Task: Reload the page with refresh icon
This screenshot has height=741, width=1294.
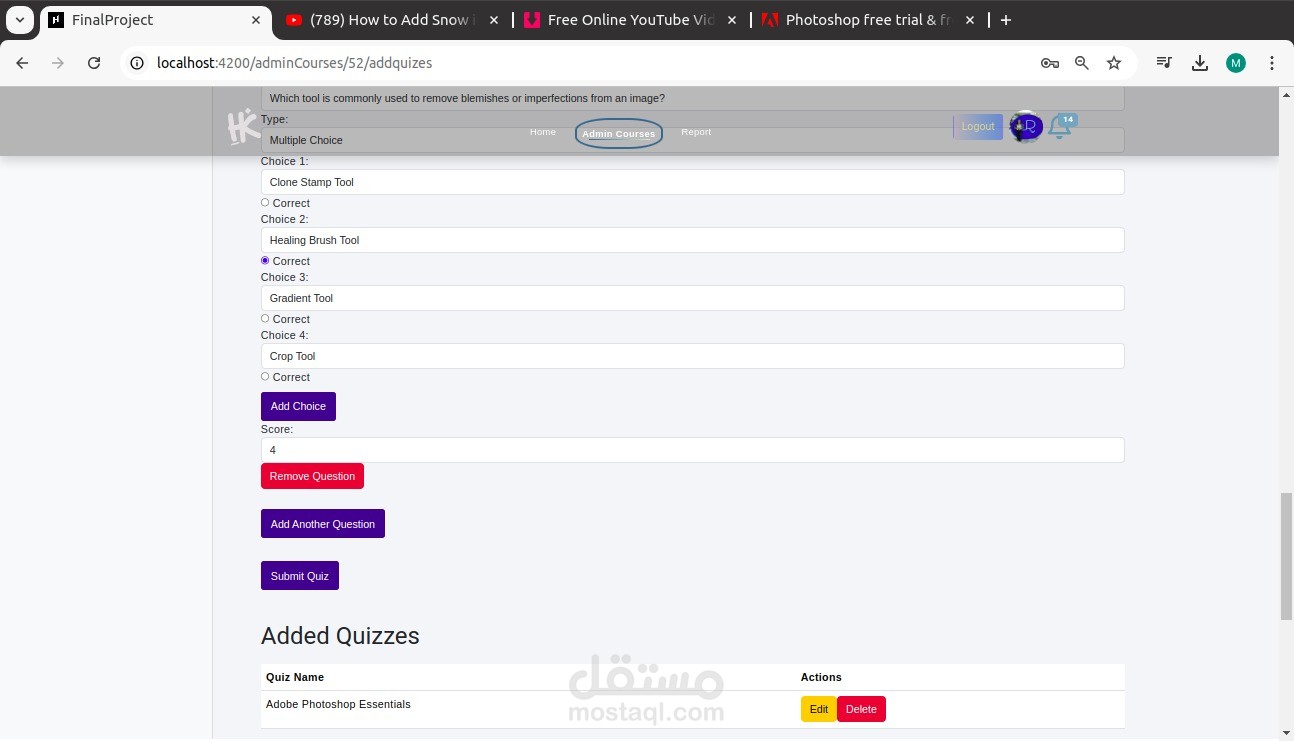Action: tap(94, 63)
